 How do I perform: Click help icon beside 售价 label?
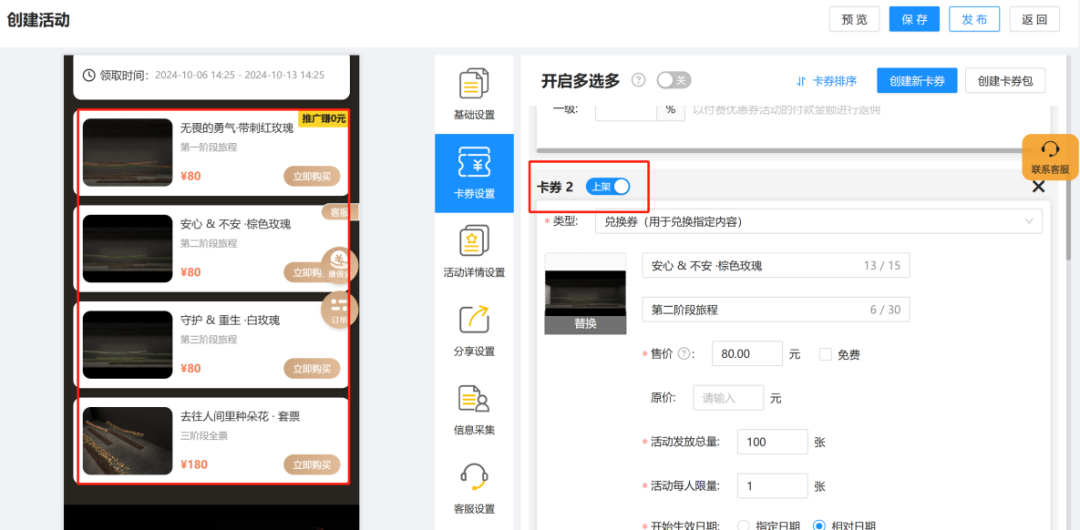point(684,354)
